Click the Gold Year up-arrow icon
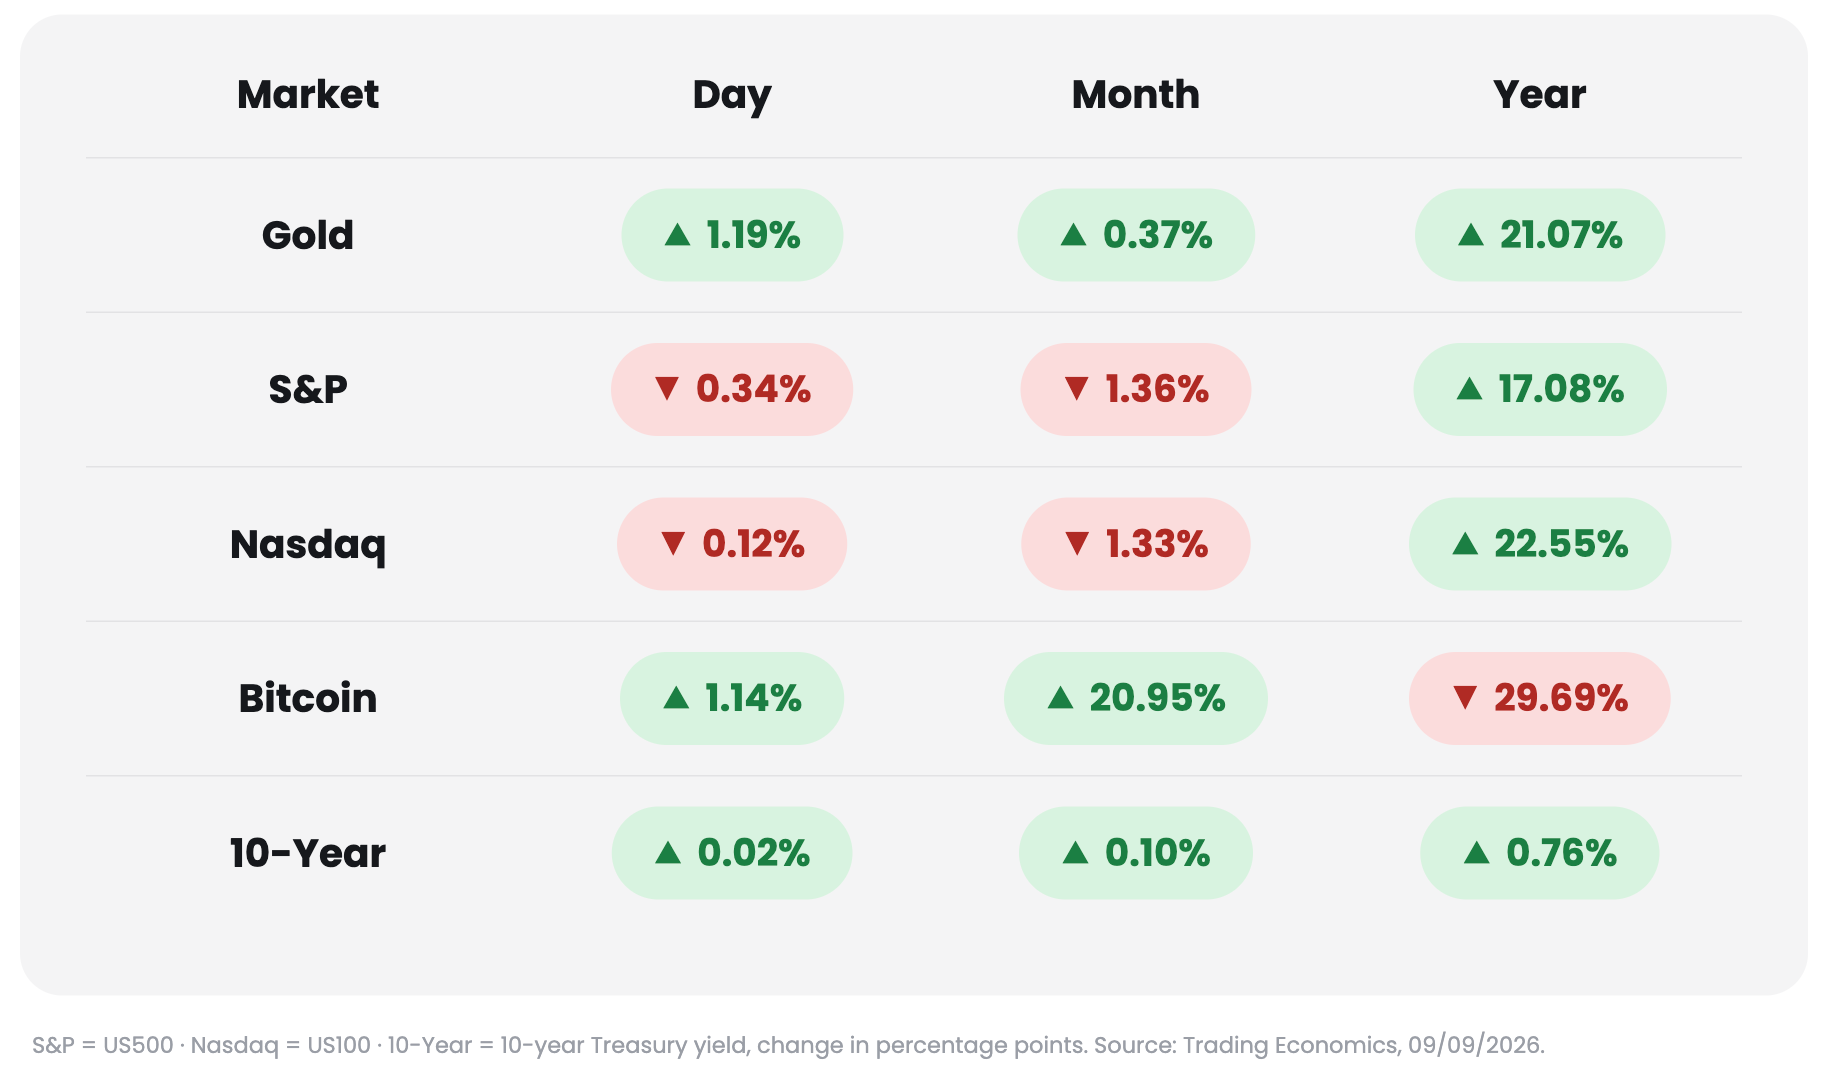 (x=1471, y=235)
